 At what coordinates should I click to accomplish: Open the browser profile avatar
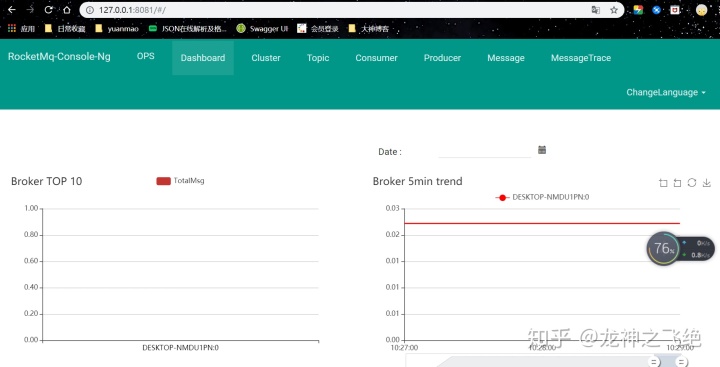pyautogui.click(x=701, y=10)
